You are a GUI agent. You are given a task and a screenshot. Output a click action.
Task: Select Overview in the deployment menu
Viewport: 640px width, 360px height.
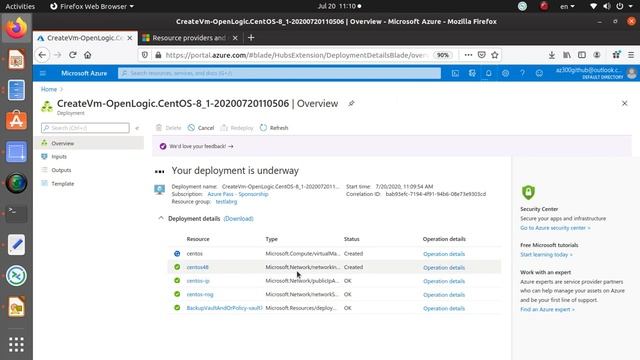89,143
